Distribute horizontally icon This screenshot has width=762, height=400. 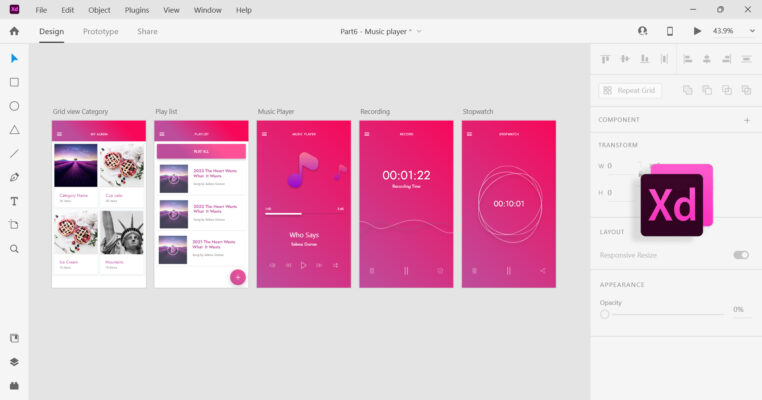click(x=746, y=59)
